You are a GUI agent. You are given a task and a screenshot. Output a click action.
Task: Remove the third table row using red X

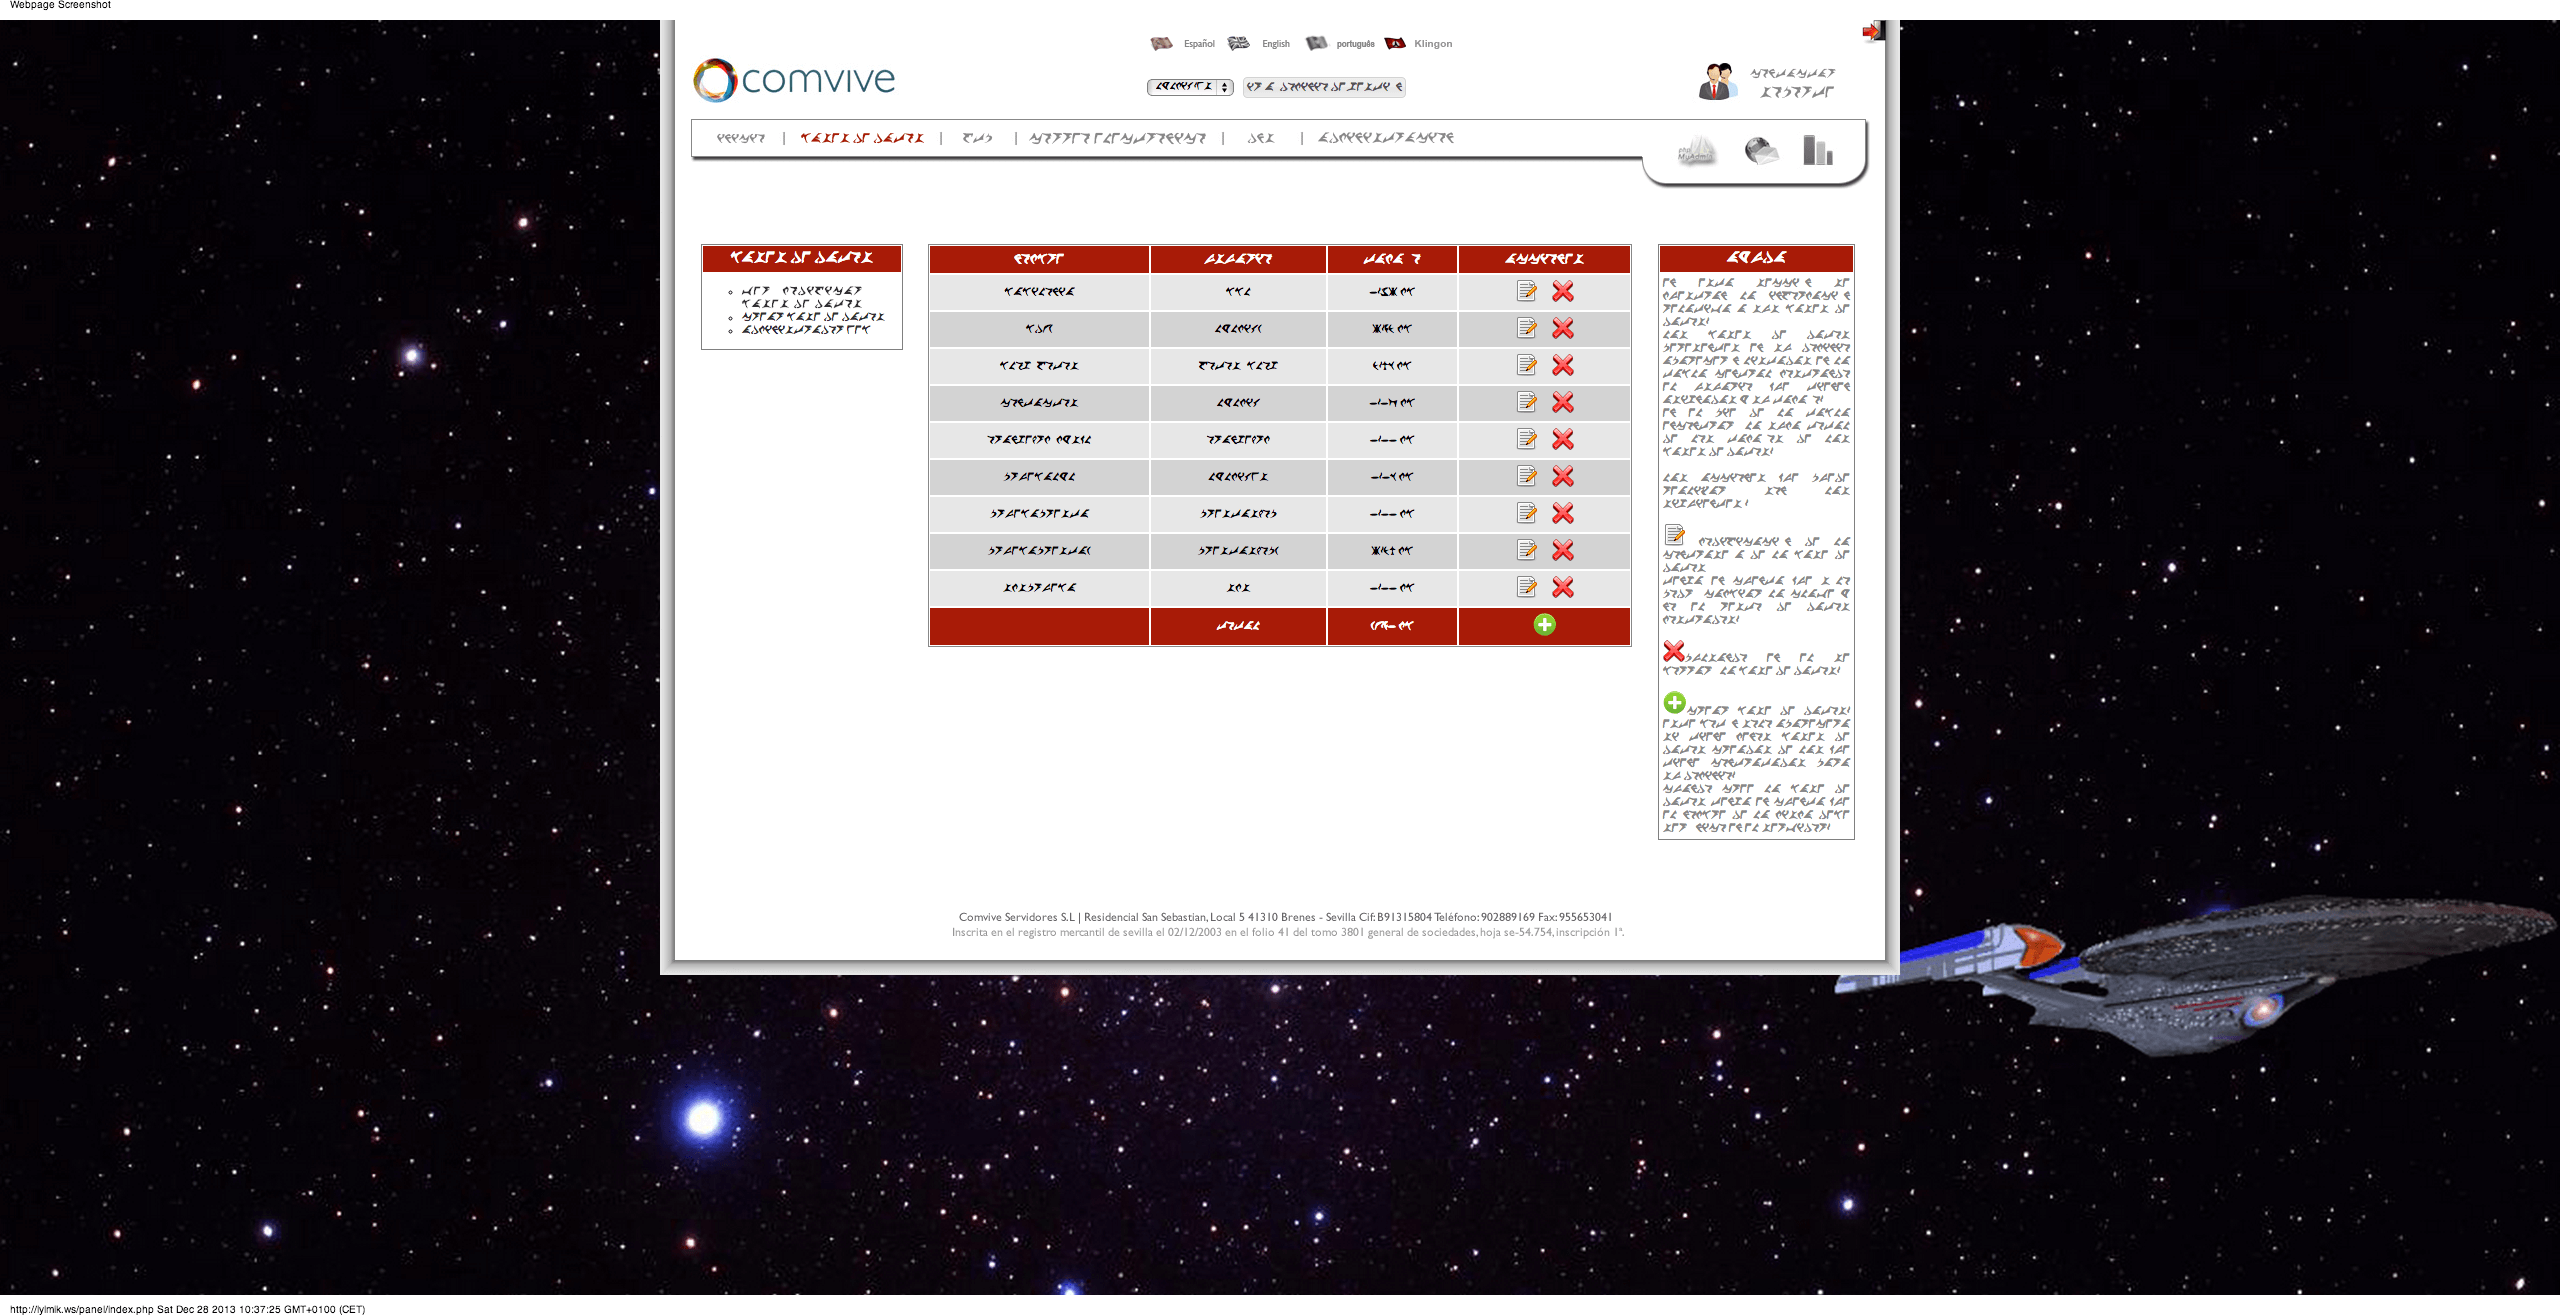point(1563,365)
